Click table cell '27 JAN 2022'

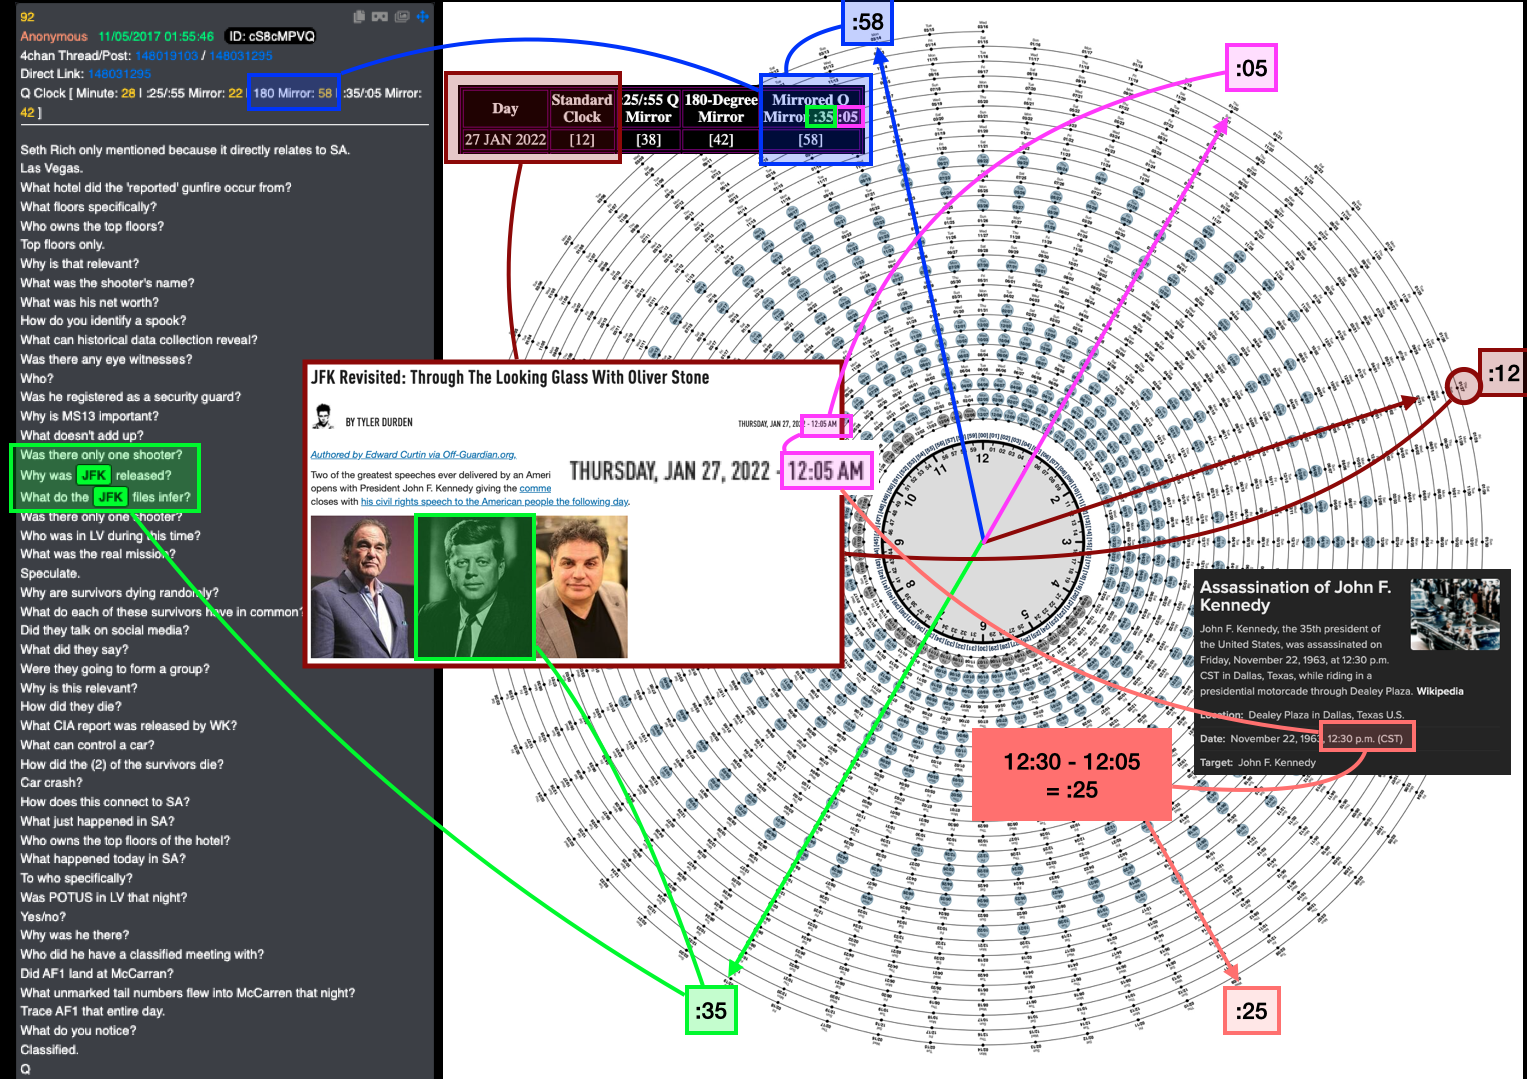pos(505,140)
